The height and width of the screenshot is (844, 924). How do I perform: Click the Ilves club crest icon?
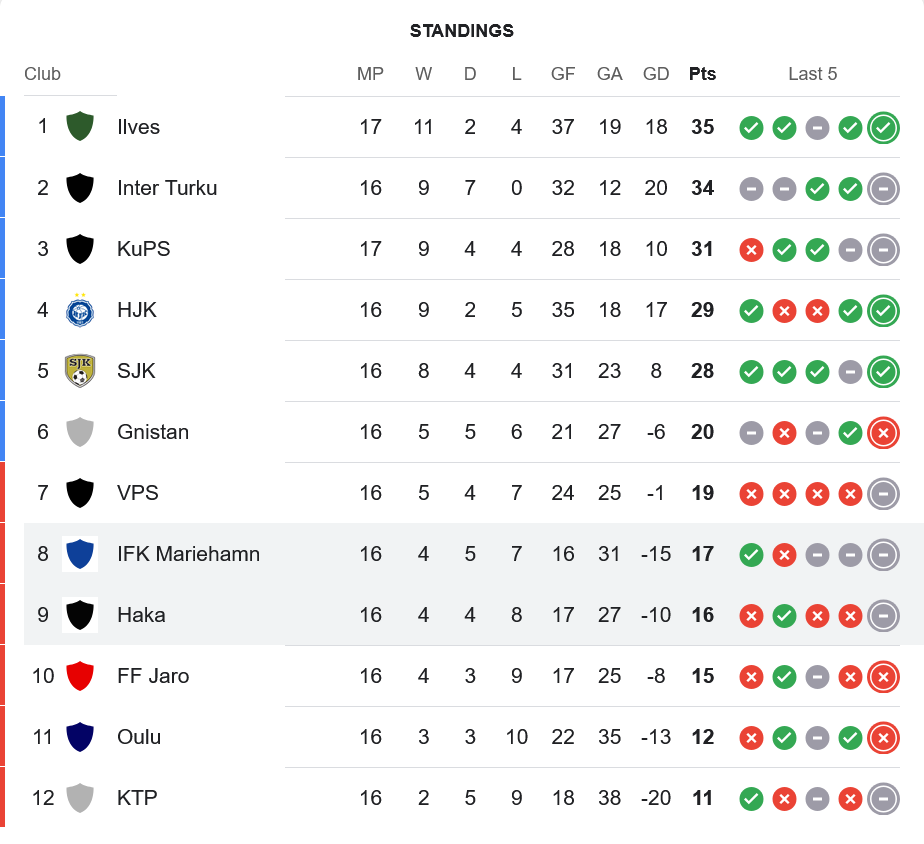(80, 127)
